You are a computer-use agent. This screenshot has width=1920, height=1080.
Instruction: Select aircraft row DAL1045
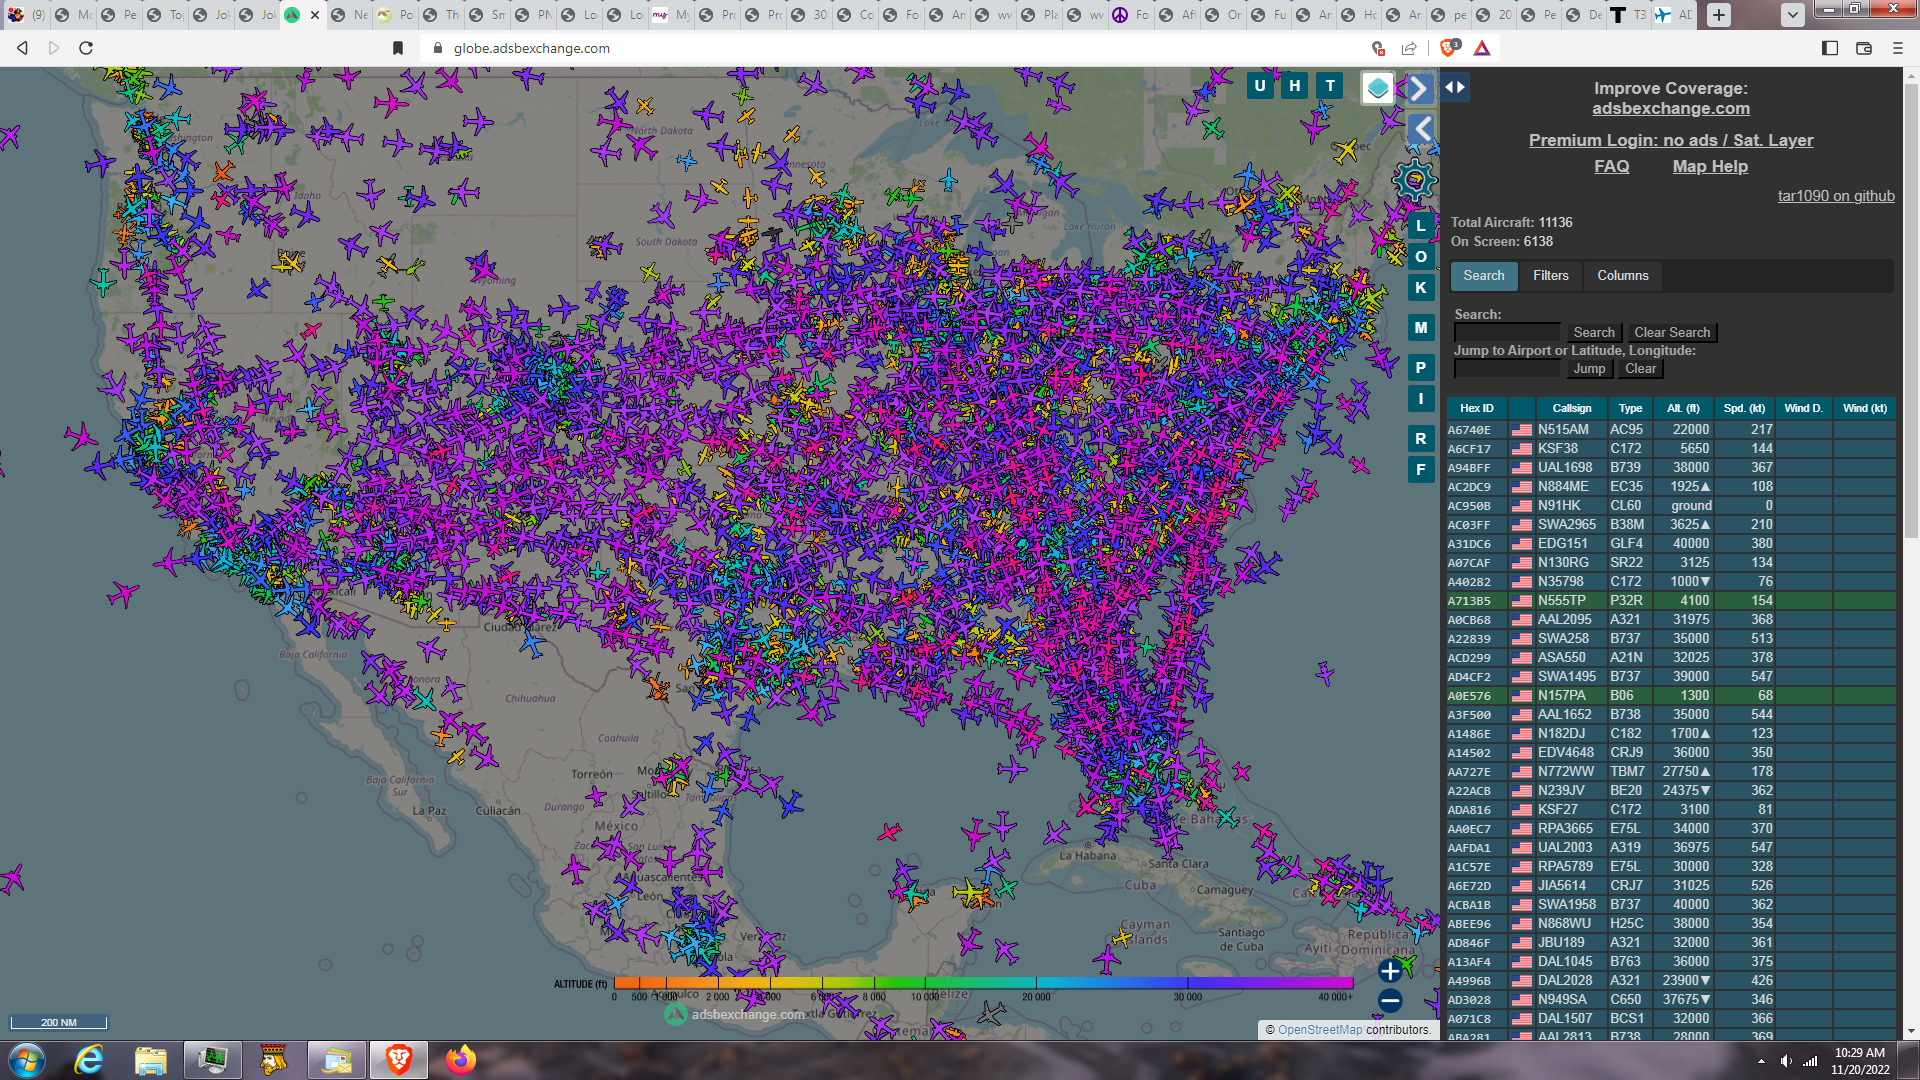coord(1671,962)
